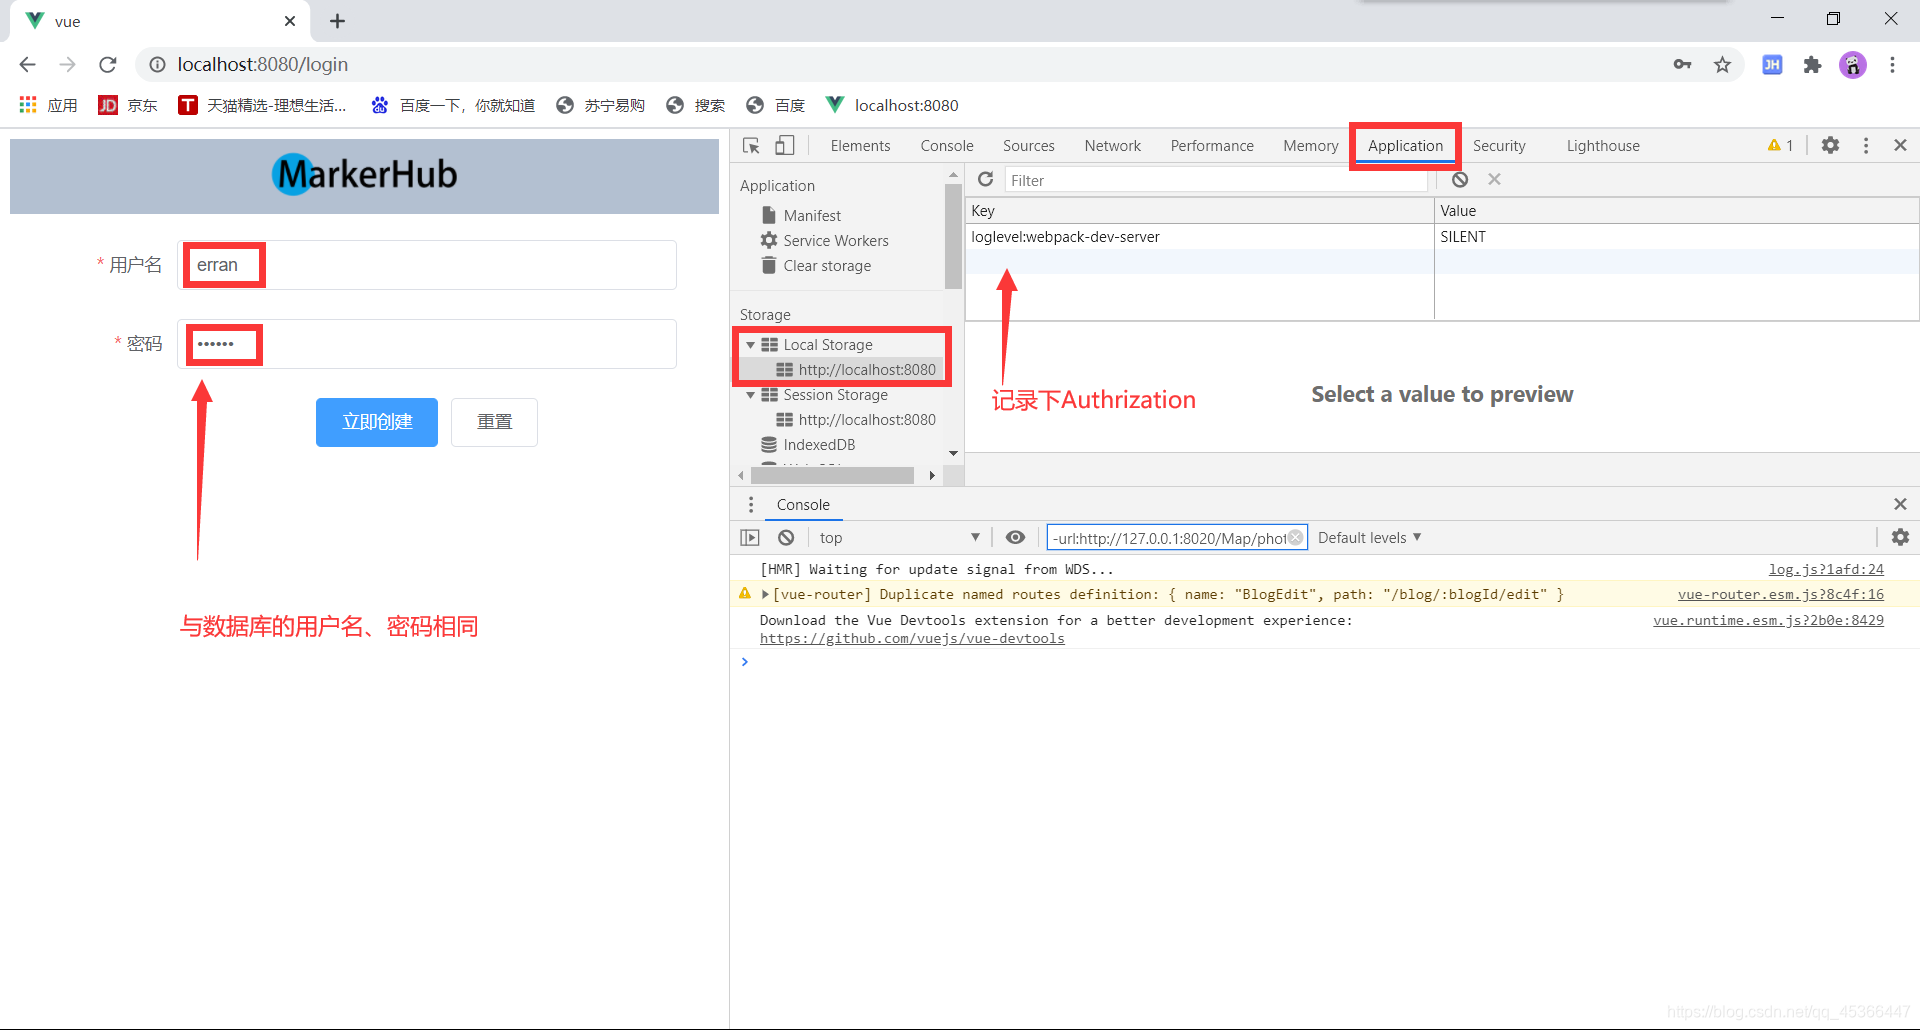Switch to the Elements tab
The height and width of the screenshot is (1030, 1920).
[860, 146]
